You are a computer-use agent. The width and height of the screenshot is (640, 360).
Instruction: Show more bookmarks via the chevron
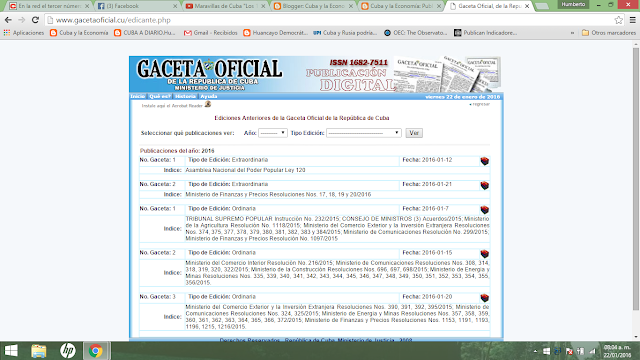click(x=572, y=33)
